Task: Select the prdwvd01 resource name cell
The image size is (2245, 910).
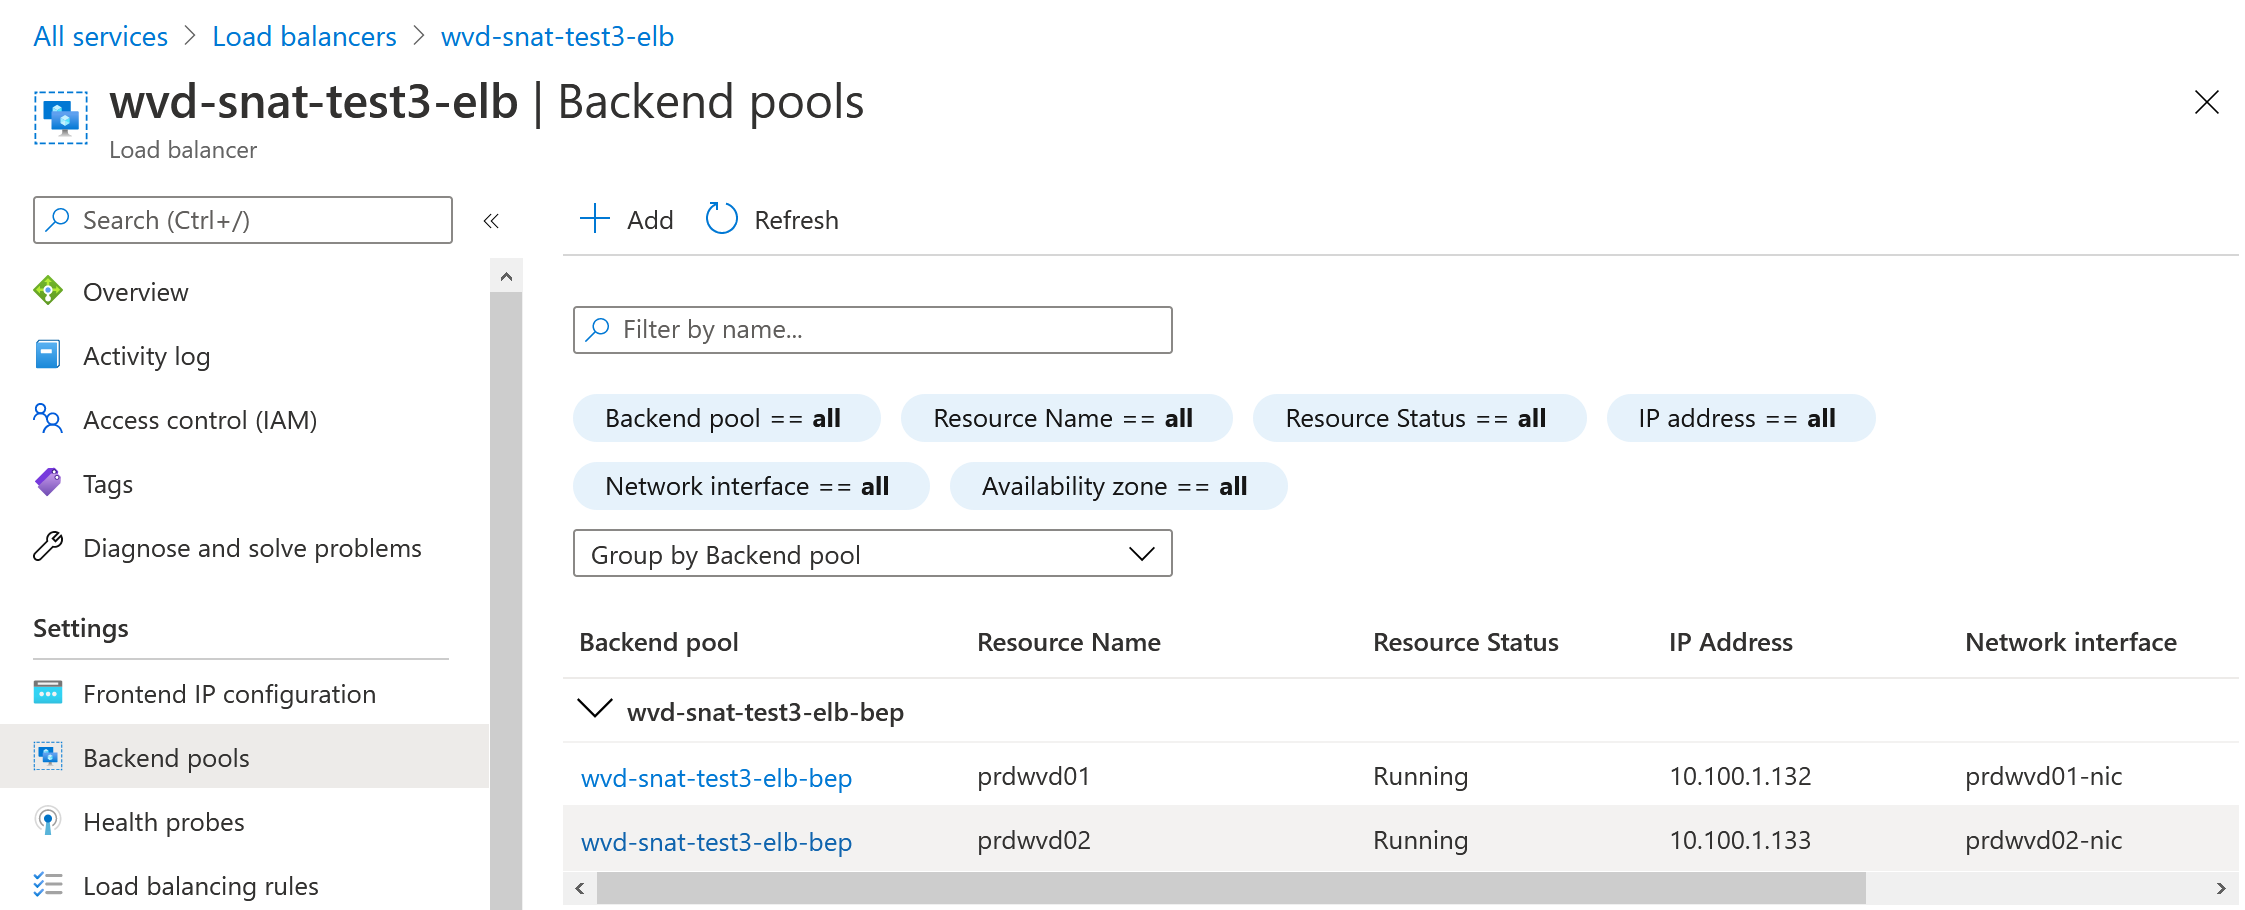Action: coord(1034,776)
